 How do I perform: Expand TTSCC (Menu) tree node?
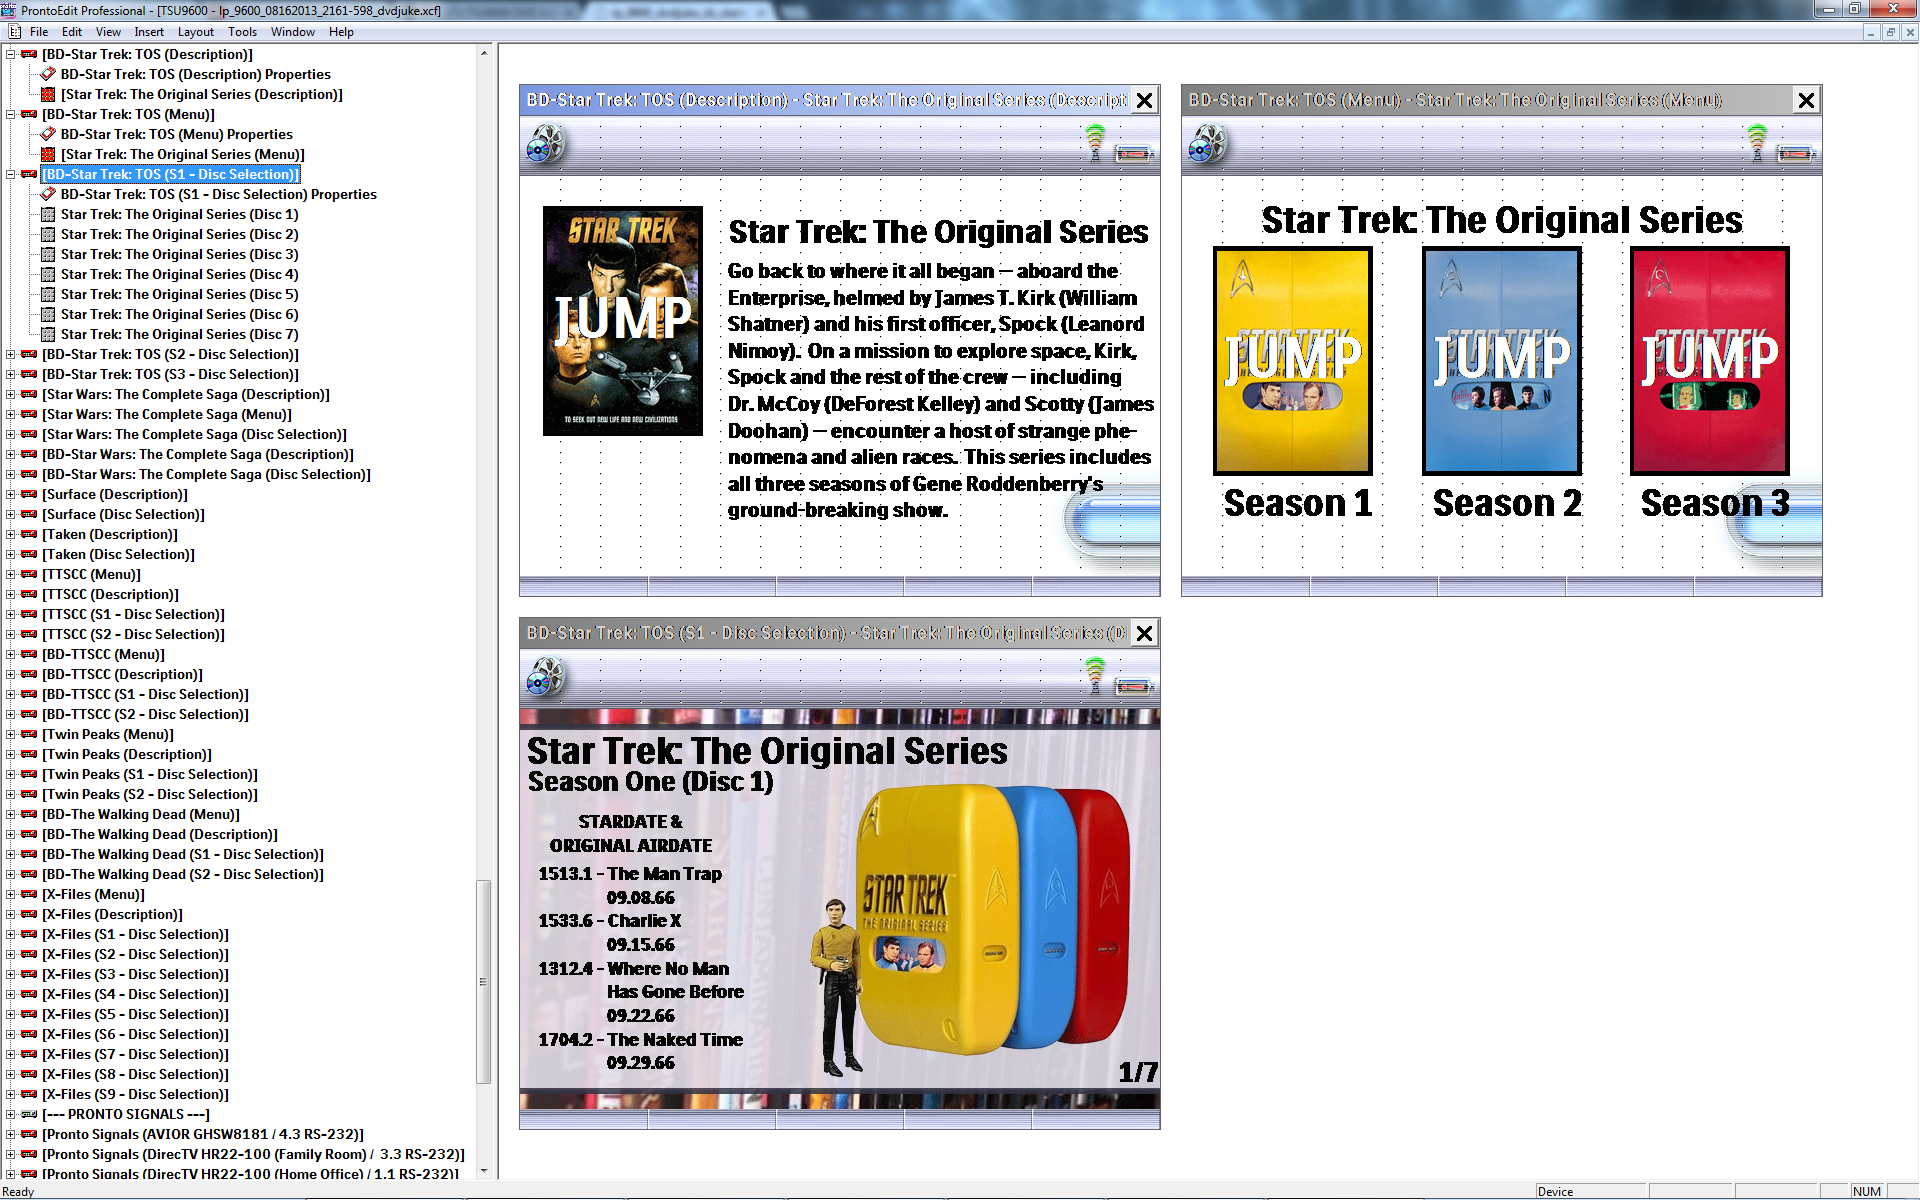click(10, 574)
